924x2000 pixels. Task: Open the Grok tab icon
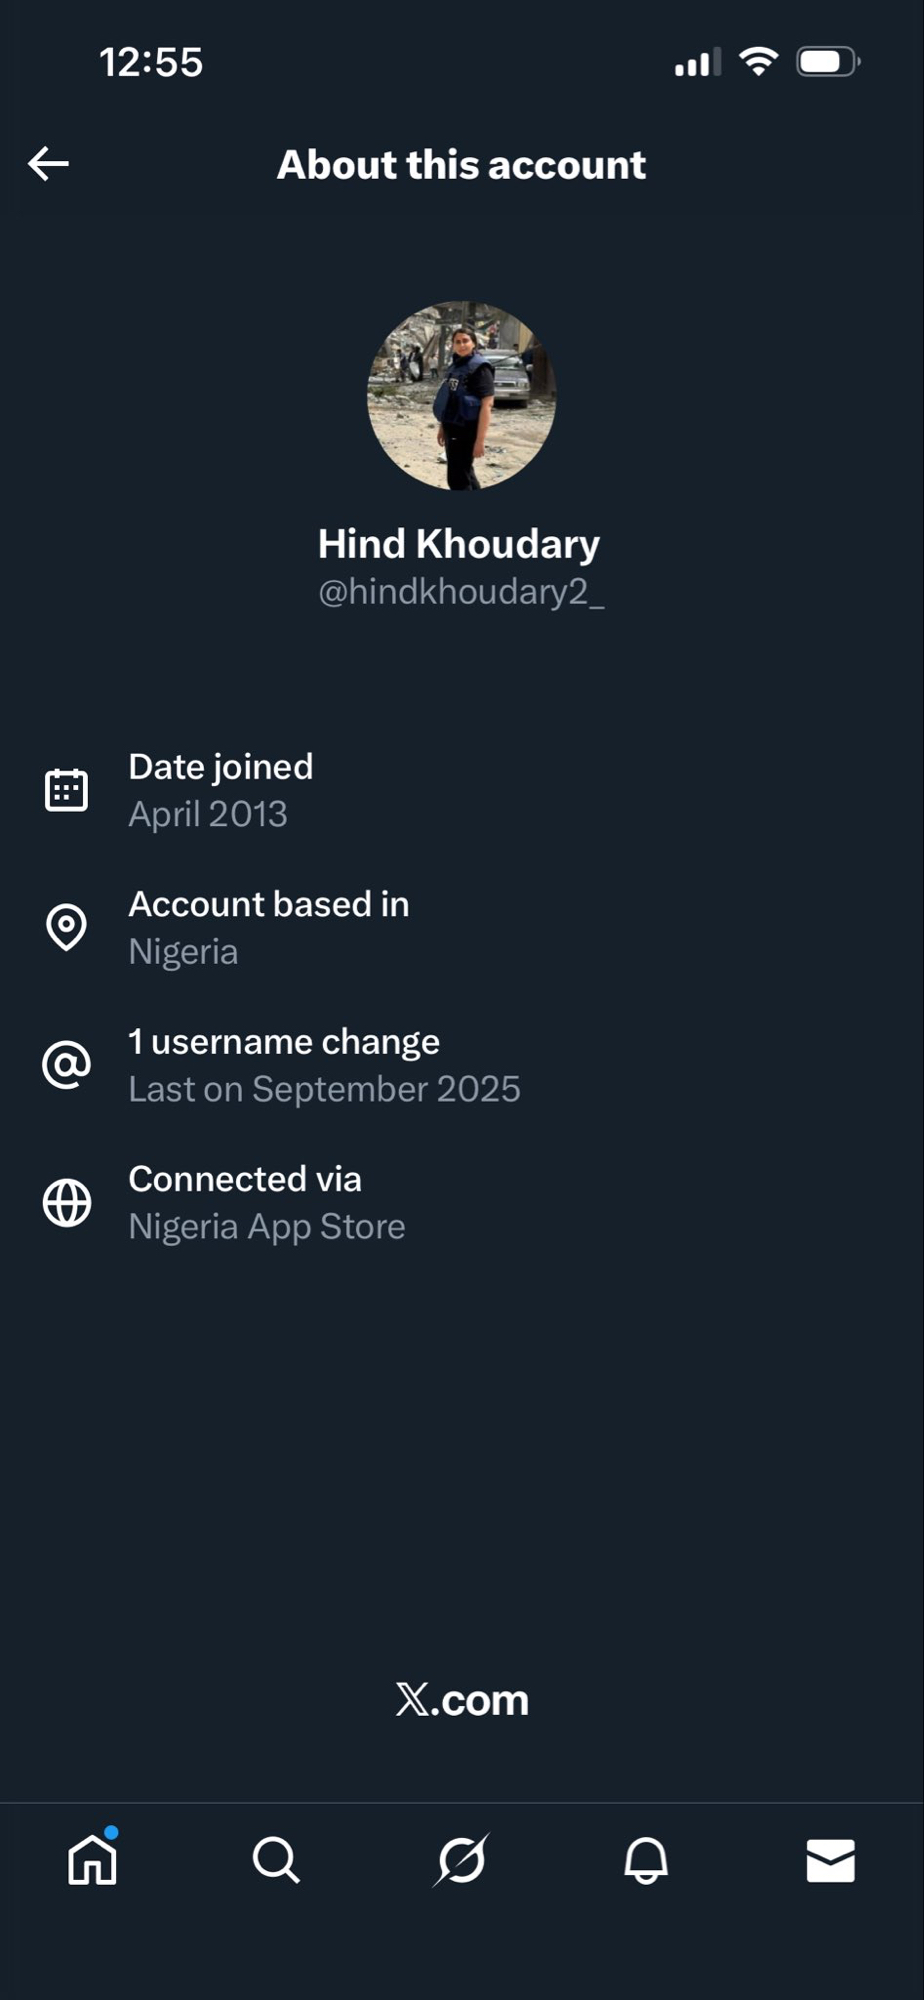point(462,1860)
